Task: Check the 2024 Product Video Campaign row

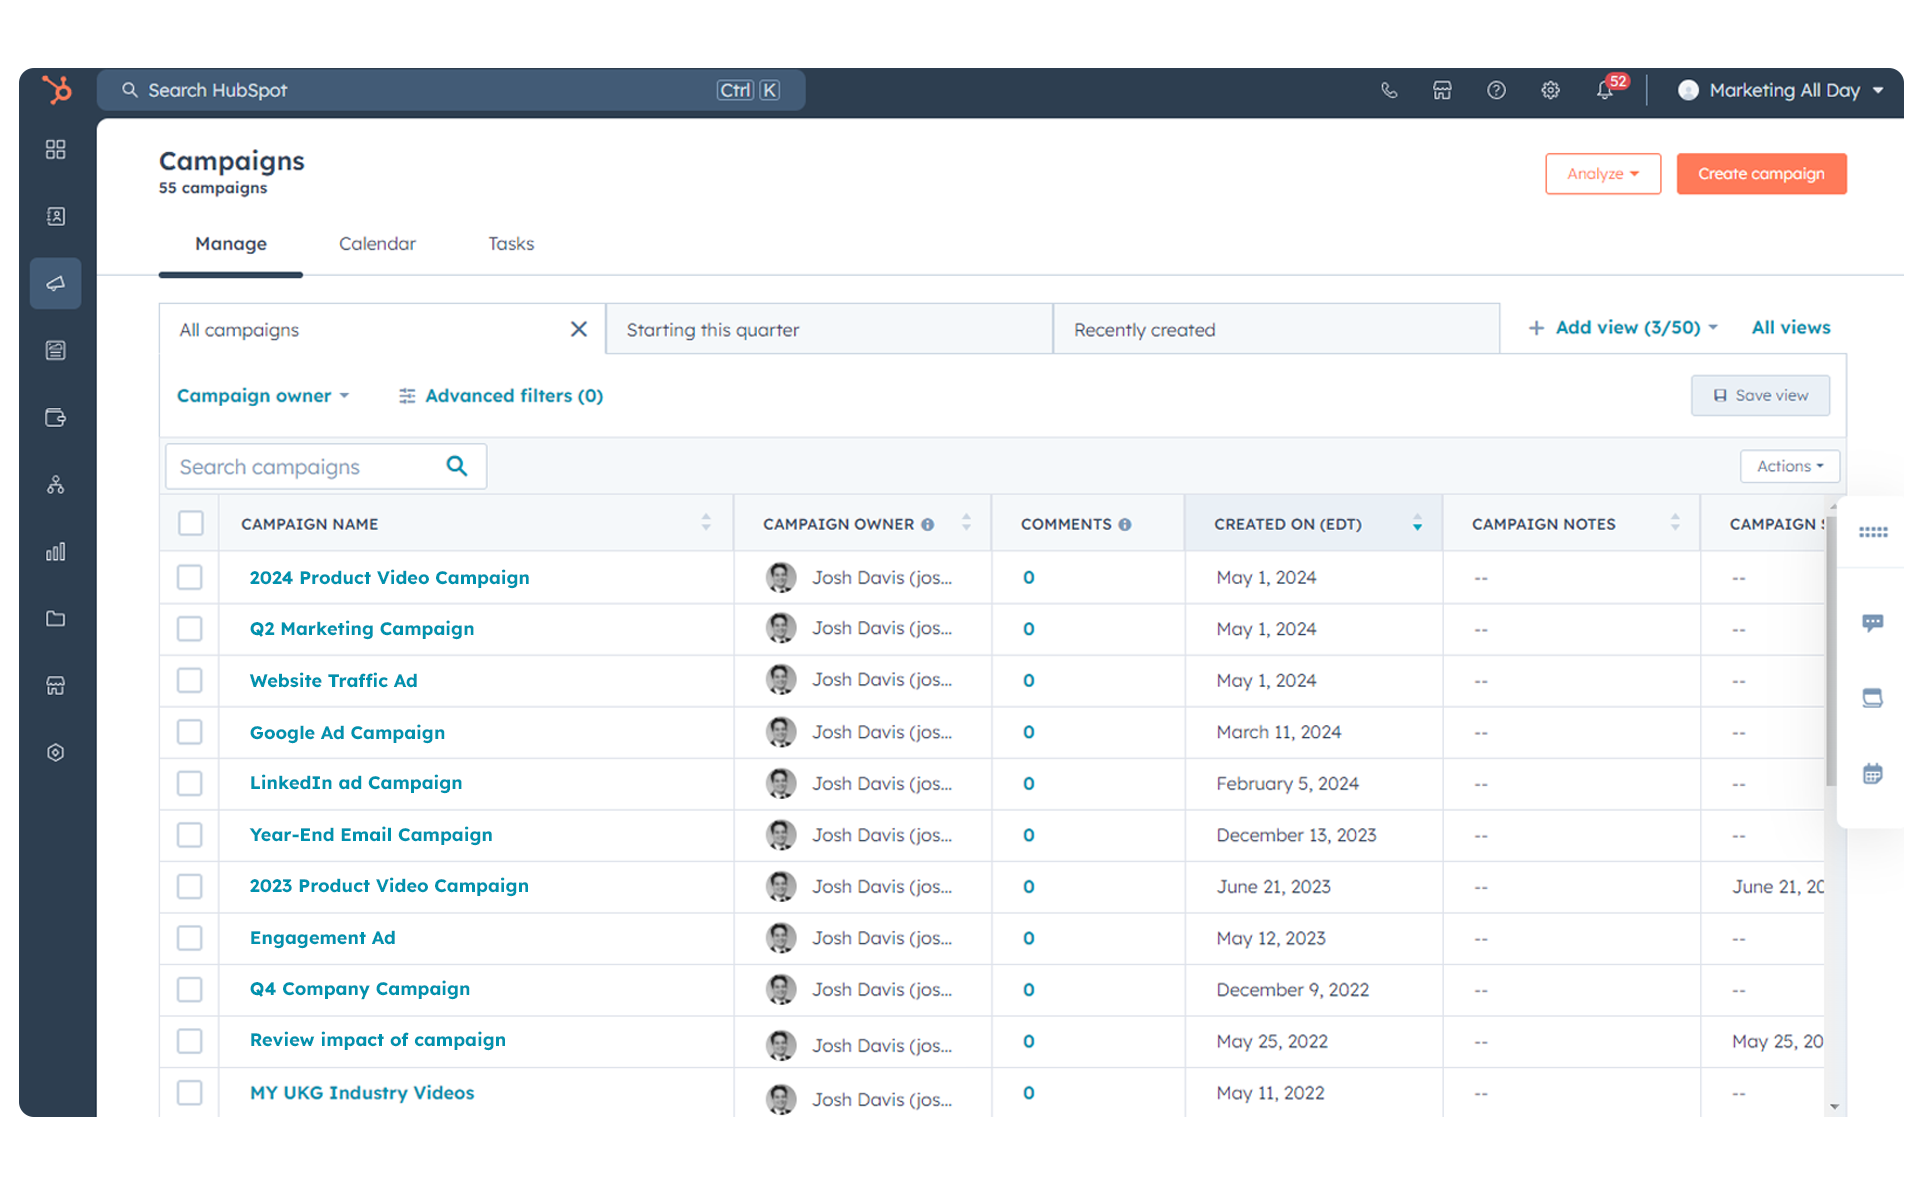Action: (x=190, y=577)
